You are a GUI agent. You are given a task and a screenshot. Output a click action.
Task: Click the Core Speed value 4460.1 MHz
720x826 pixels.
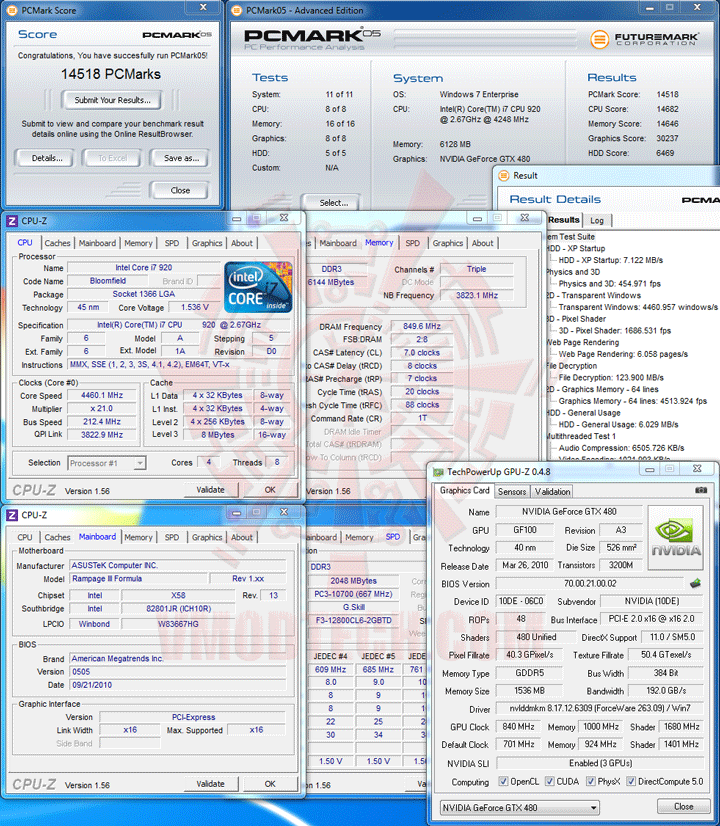[x=102, y=395]
